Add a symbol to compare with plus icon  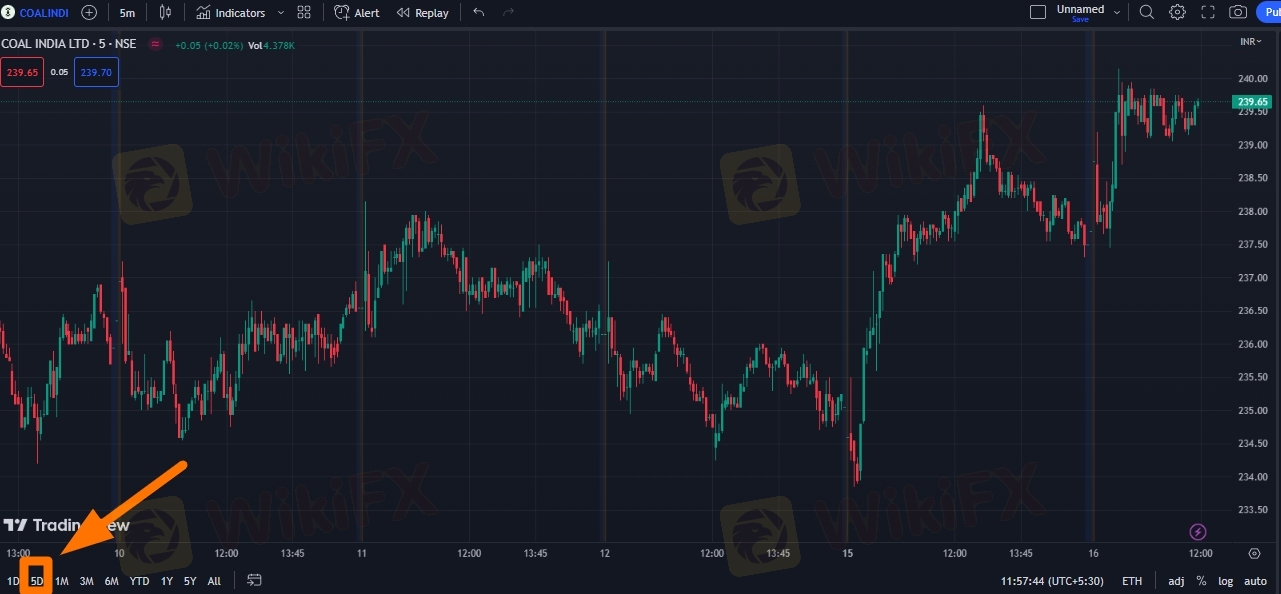[x=89, y=12]
